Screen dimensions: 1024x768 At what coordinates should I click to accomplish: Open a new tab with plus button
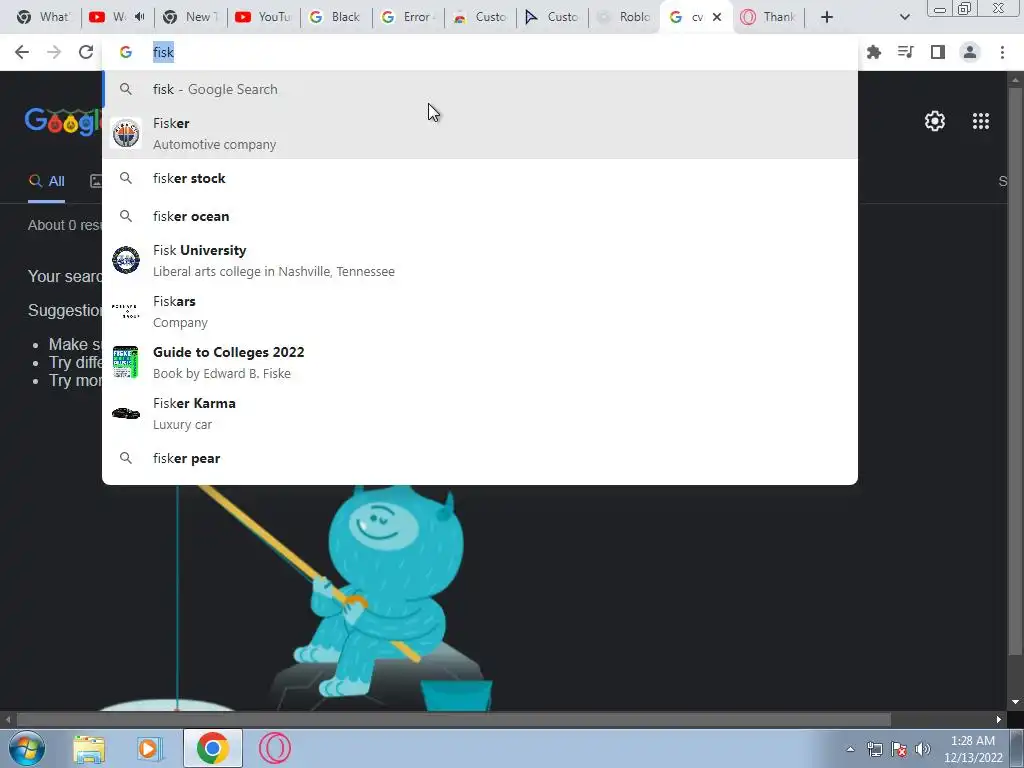point(826,17)
